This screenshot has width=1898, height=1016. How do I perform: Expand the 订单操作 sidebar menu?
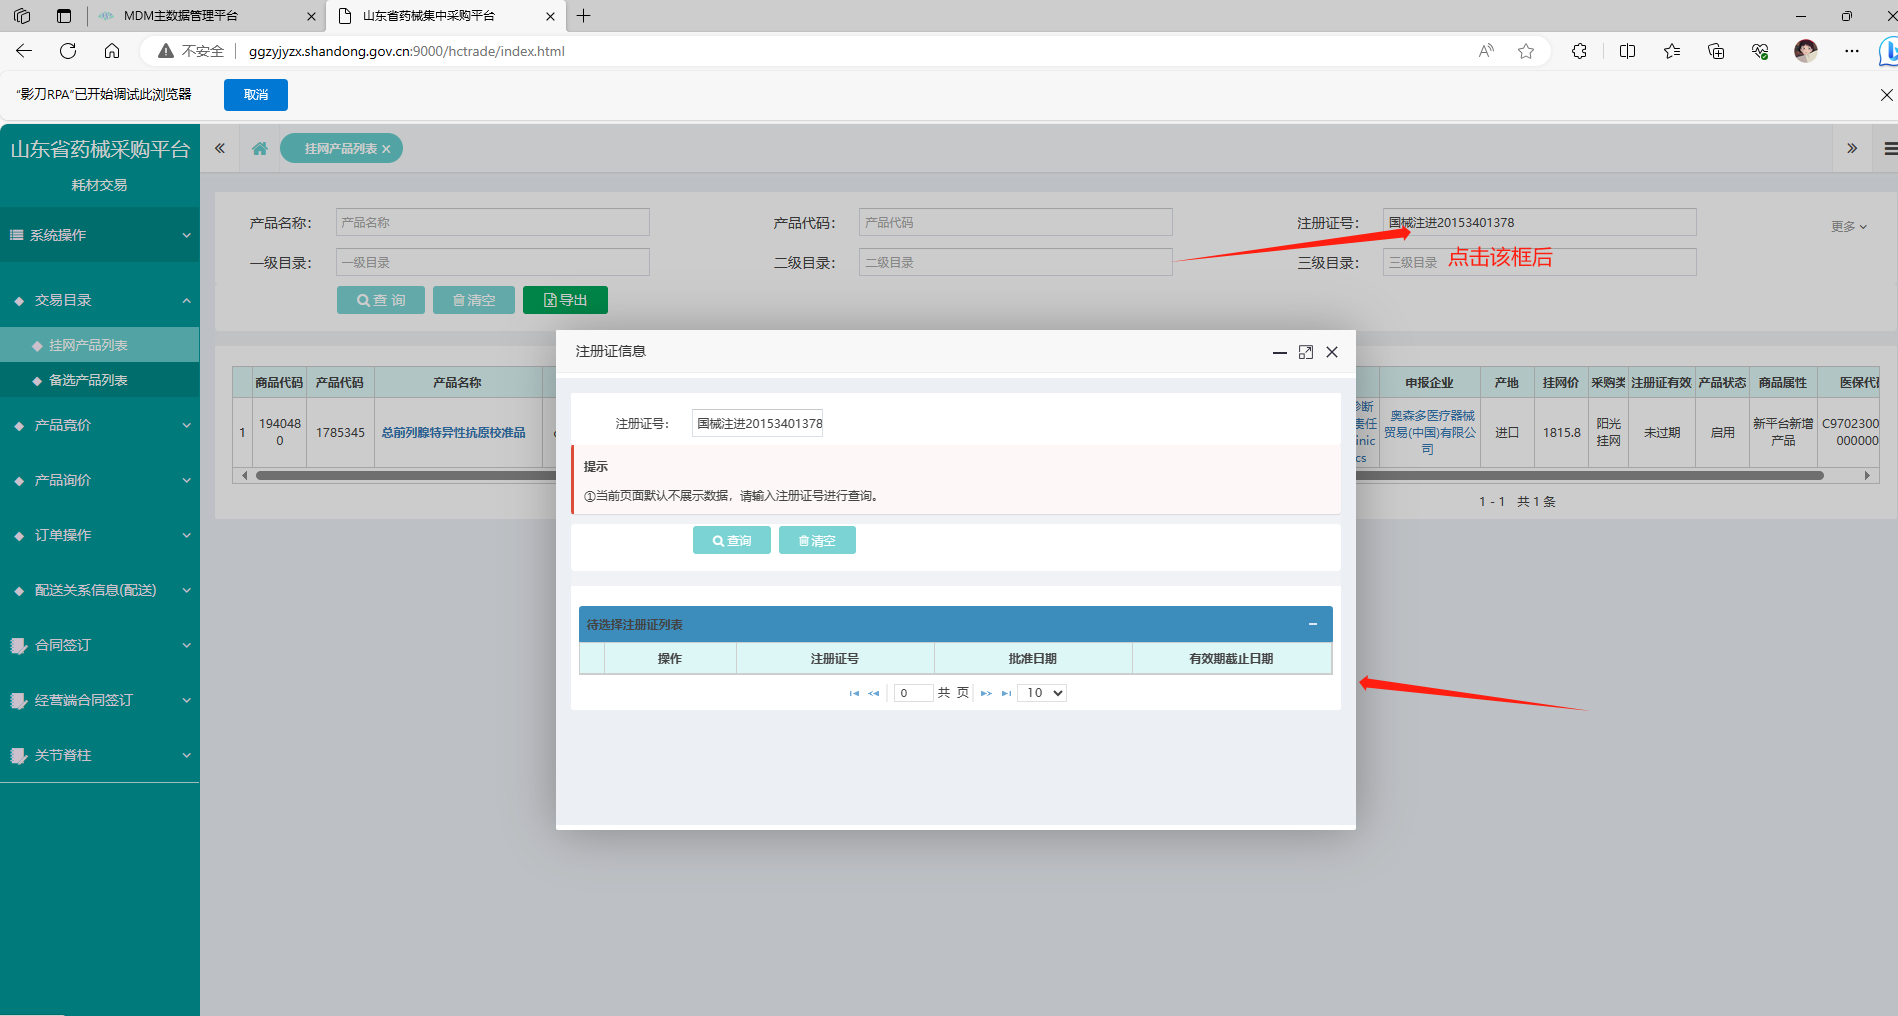[100, 535]
